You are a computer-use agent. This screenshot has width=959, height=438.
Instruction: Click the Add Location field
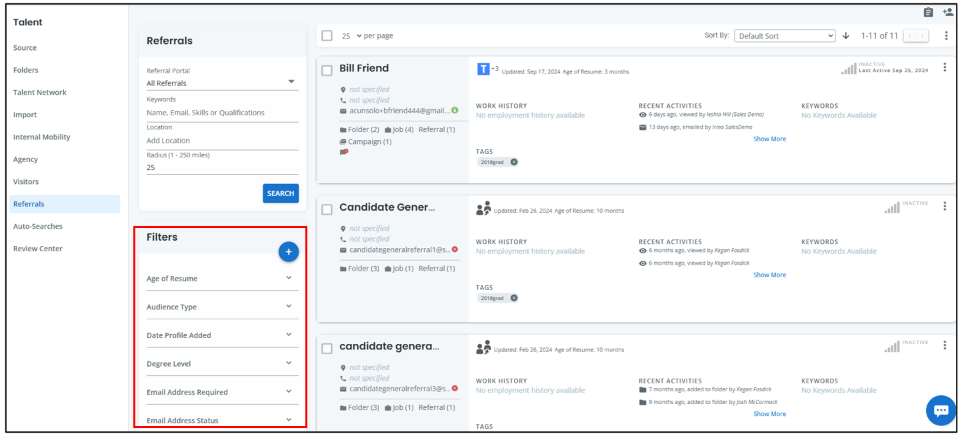(223, 141)
